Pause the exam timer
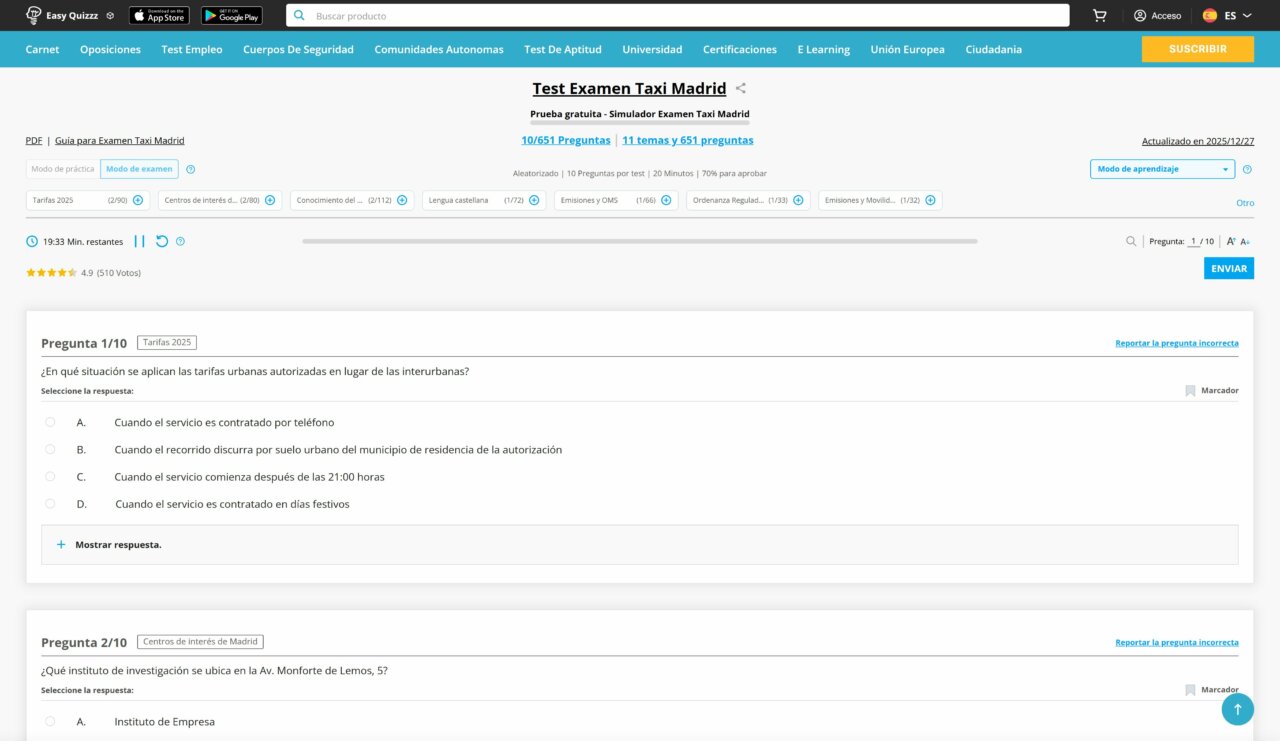Screen dimensions: 1280x741 [x=139, y=241]
